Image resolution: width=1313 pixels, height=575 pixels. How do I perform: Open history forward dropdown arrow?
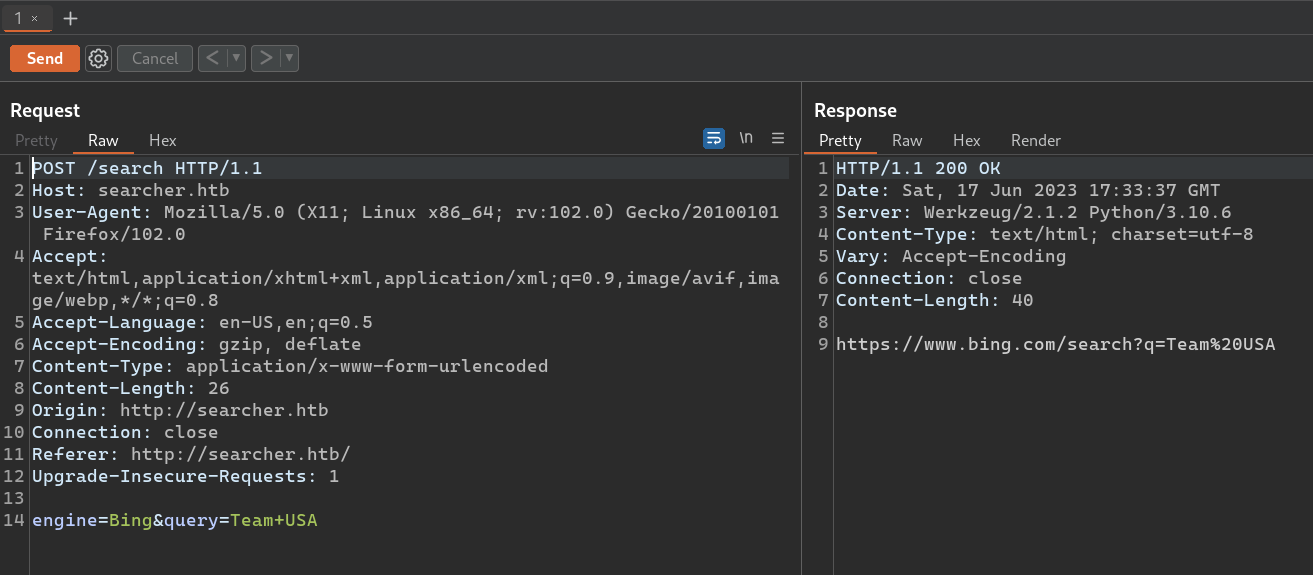point(290,58)
